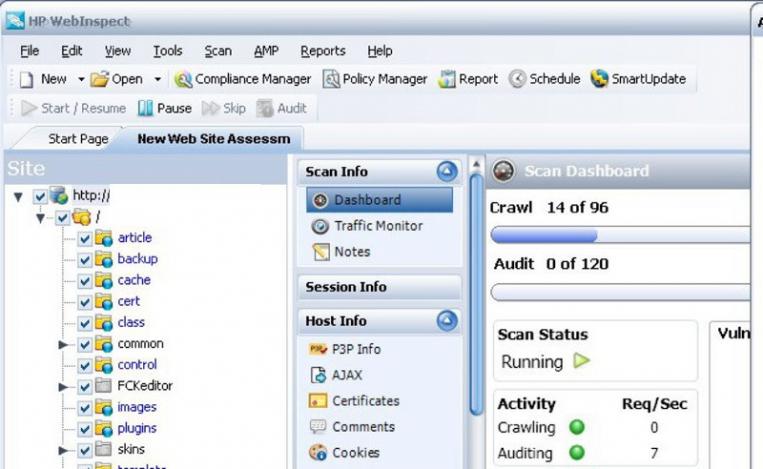Viewport: 763px width, 469px height.
Task: Click the Report toolbar icon
Action: coord(468,79)
